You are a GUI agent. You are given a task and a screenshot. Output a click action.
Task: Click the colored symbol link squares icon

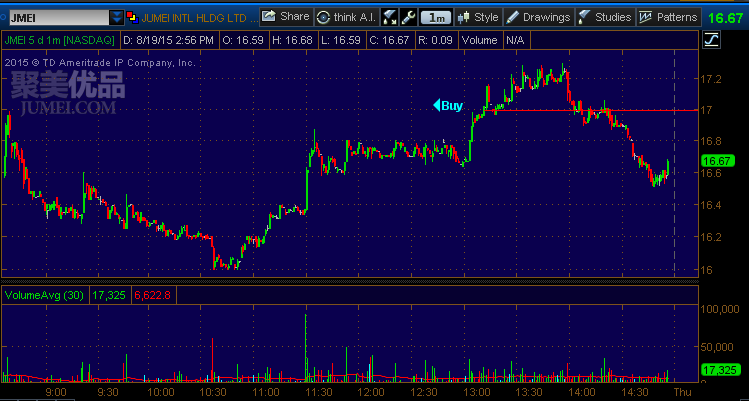(x=132, y=17)
